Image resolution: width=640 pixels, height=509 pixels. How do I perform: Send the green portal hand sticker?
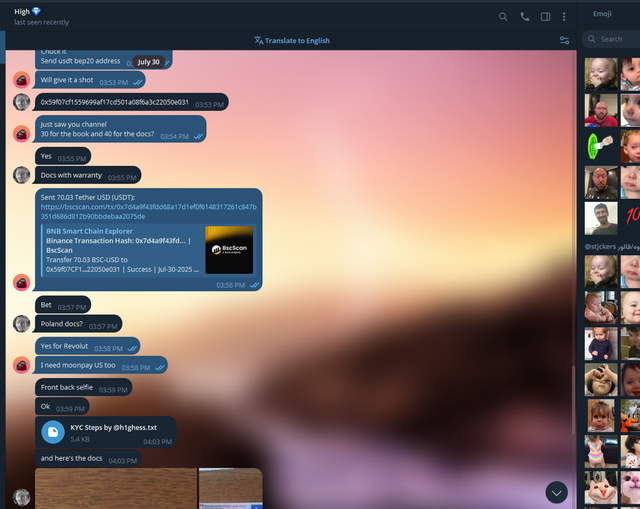click(x=601, y=146)
